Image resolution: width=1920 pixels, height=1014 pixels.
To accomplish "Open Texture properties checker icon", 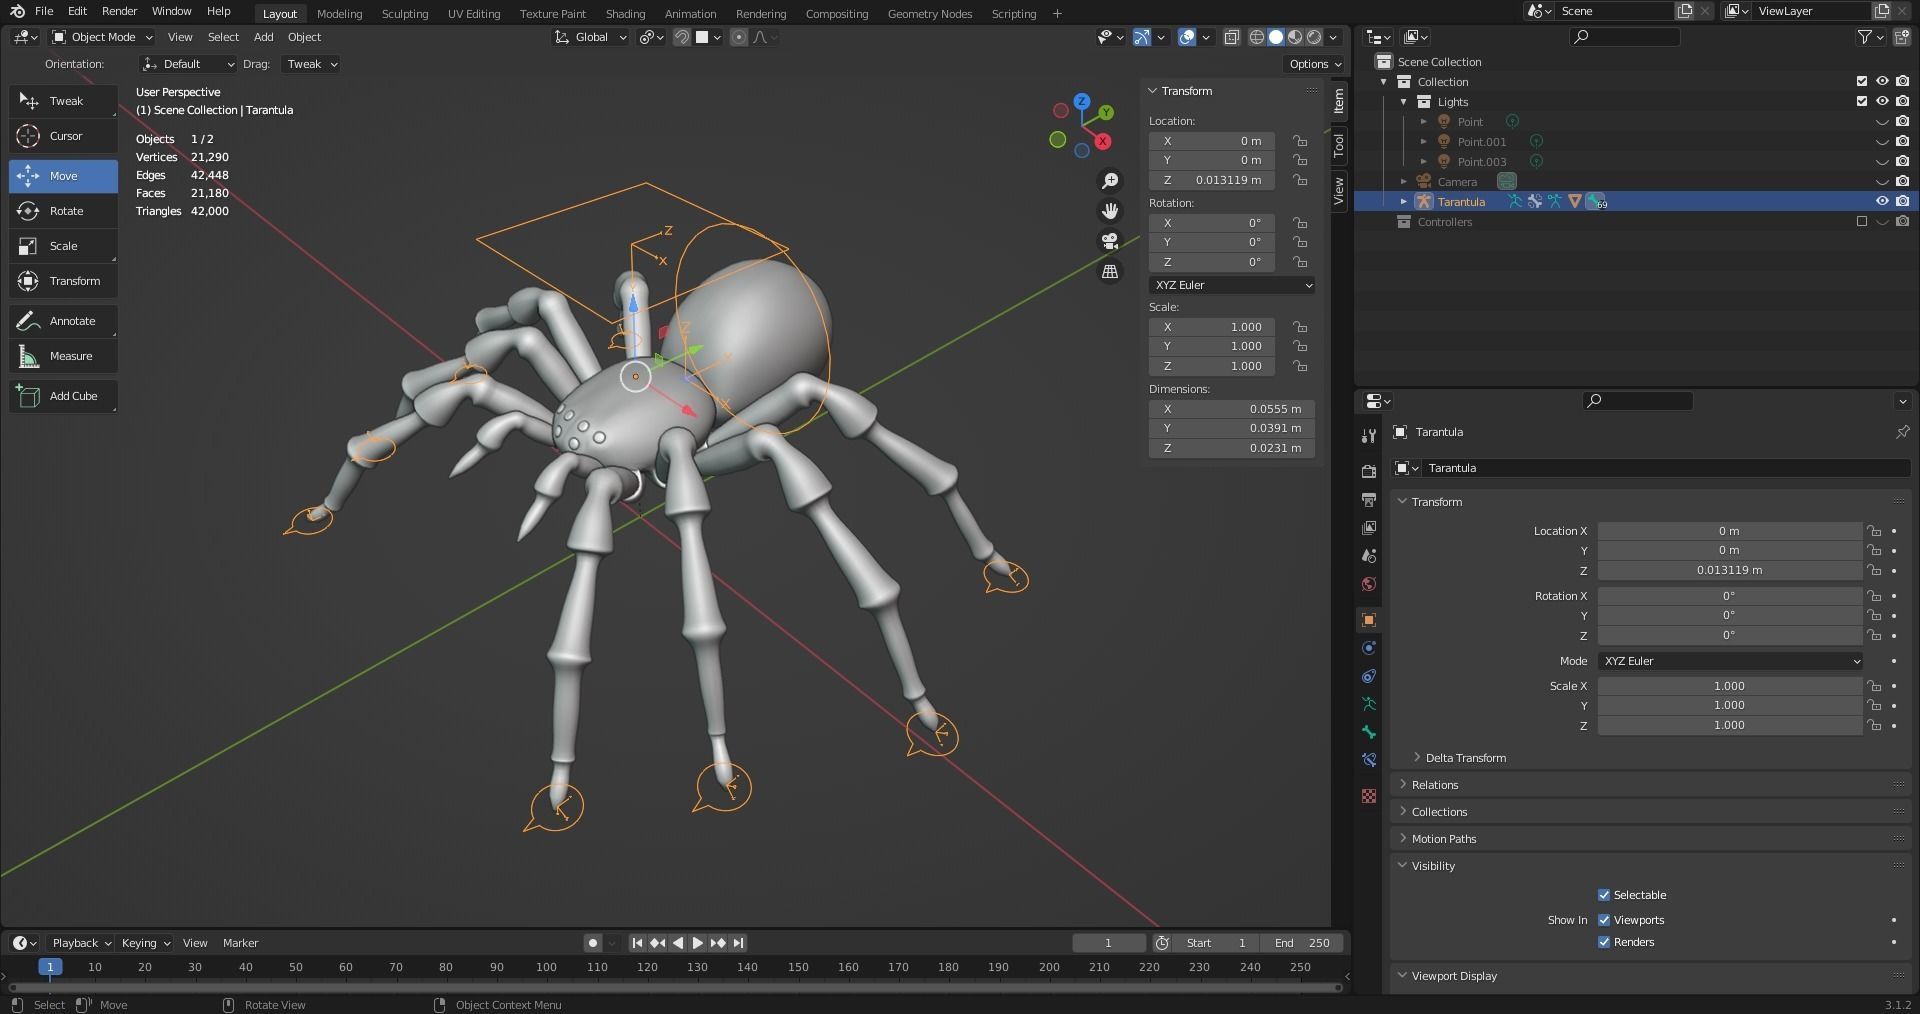I will [x=1369, y=796].
